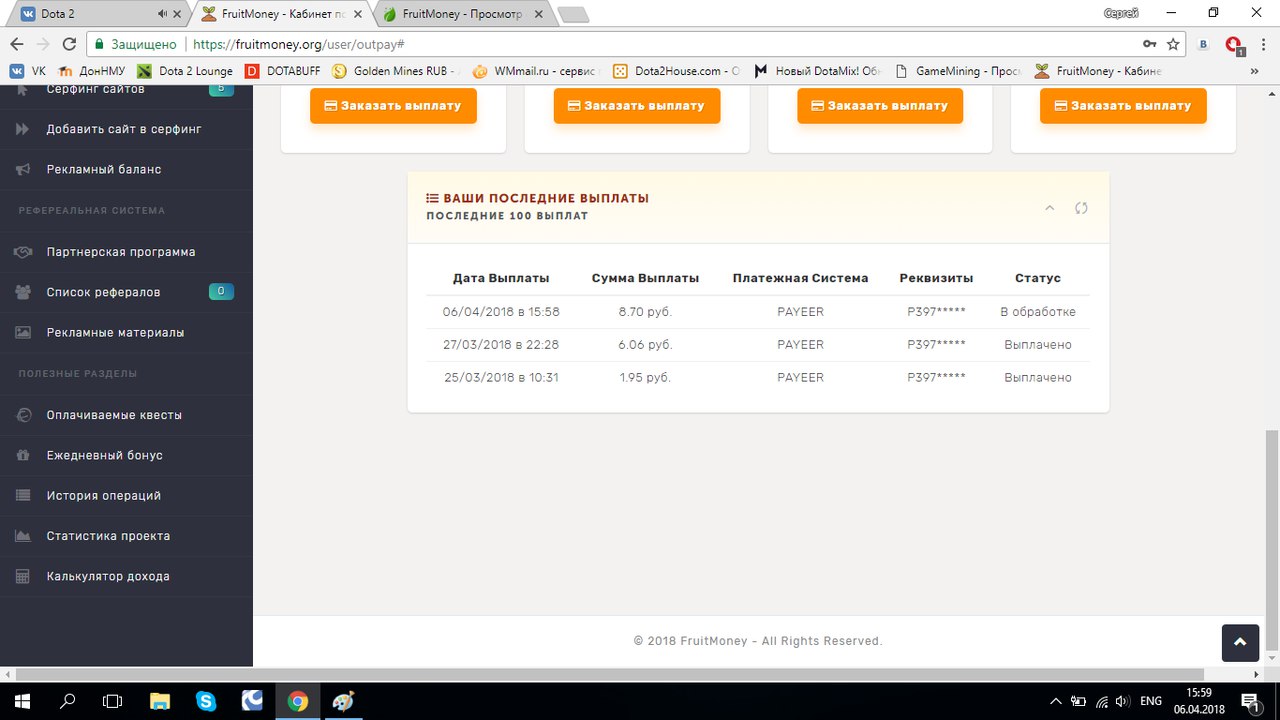
Task: Open the Партнерская программа handshake icon
Action: 23,252
